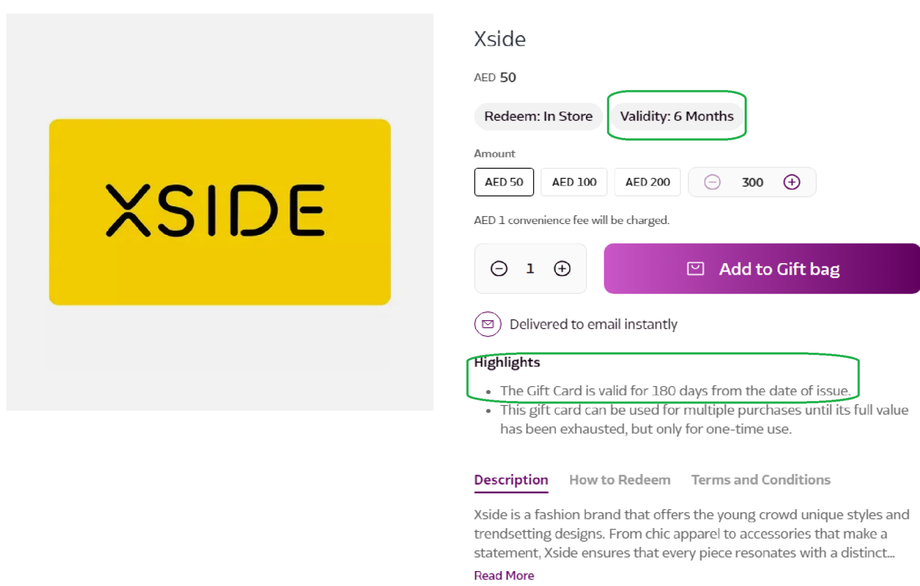Screen dimensions: 920x586
Task: Click the Redeem: In Store tag
Action: pyautogui.click(x=538, y=116)
